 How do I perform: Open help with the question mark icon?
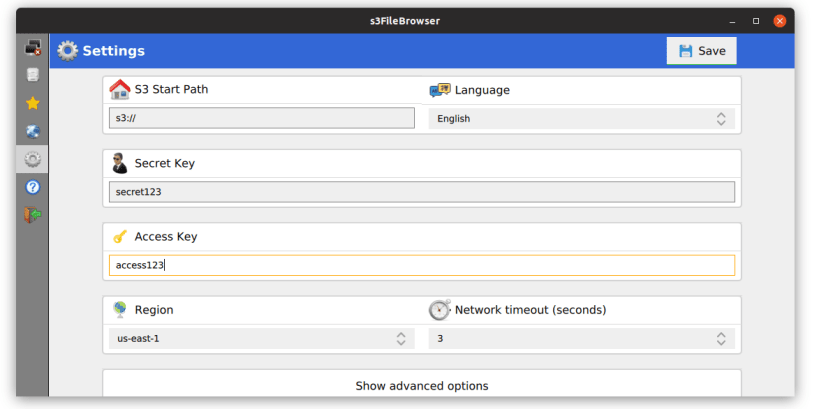point(33,187)
